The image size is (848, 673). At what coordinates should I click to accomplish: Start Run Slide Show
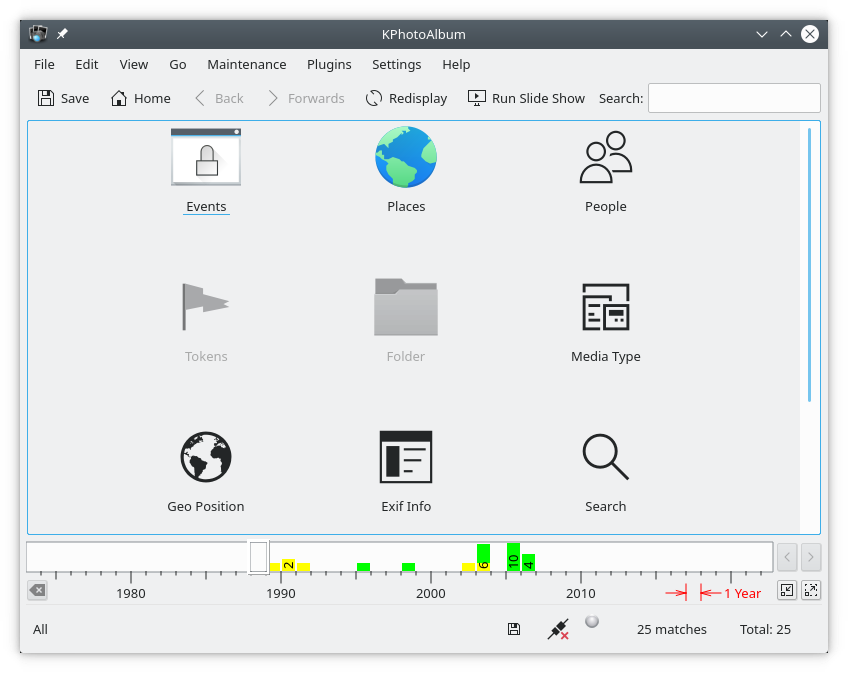pos(526,98)
